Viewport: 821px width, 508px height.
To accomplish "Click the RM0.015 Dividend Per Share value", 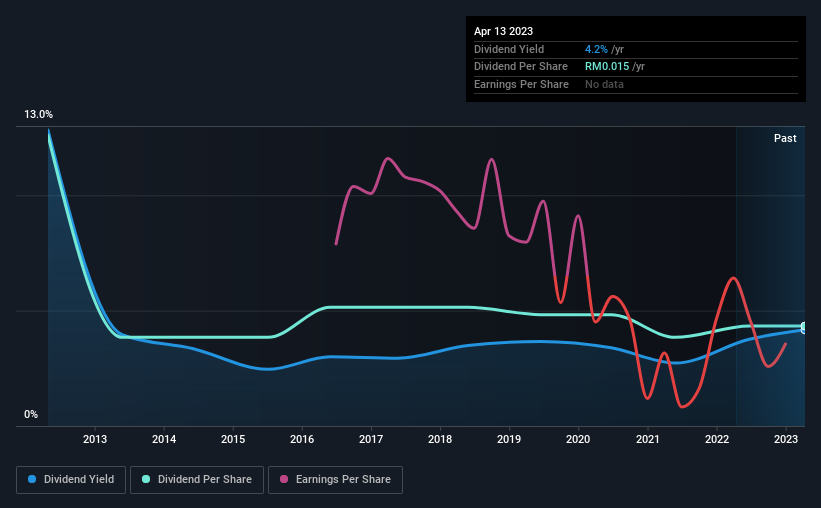I will click(x=607, y=67).
